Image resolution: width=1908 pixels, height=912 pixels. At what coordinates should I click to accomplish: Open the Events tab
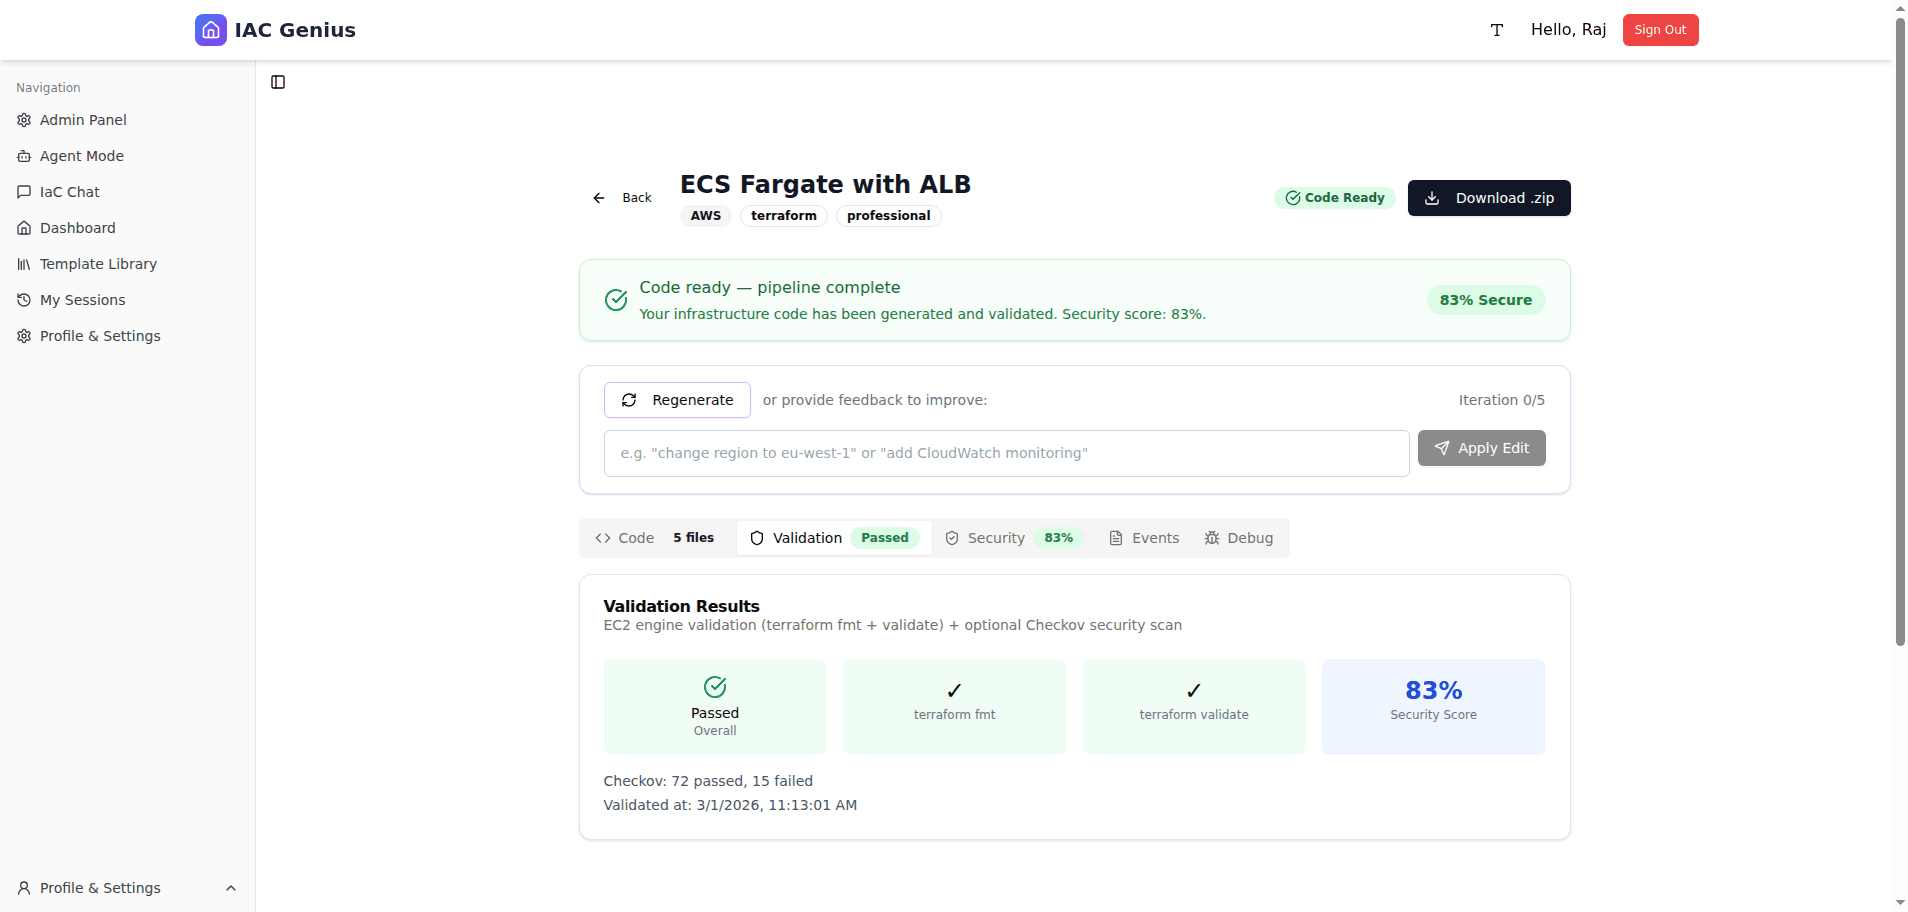[1144, 538]
